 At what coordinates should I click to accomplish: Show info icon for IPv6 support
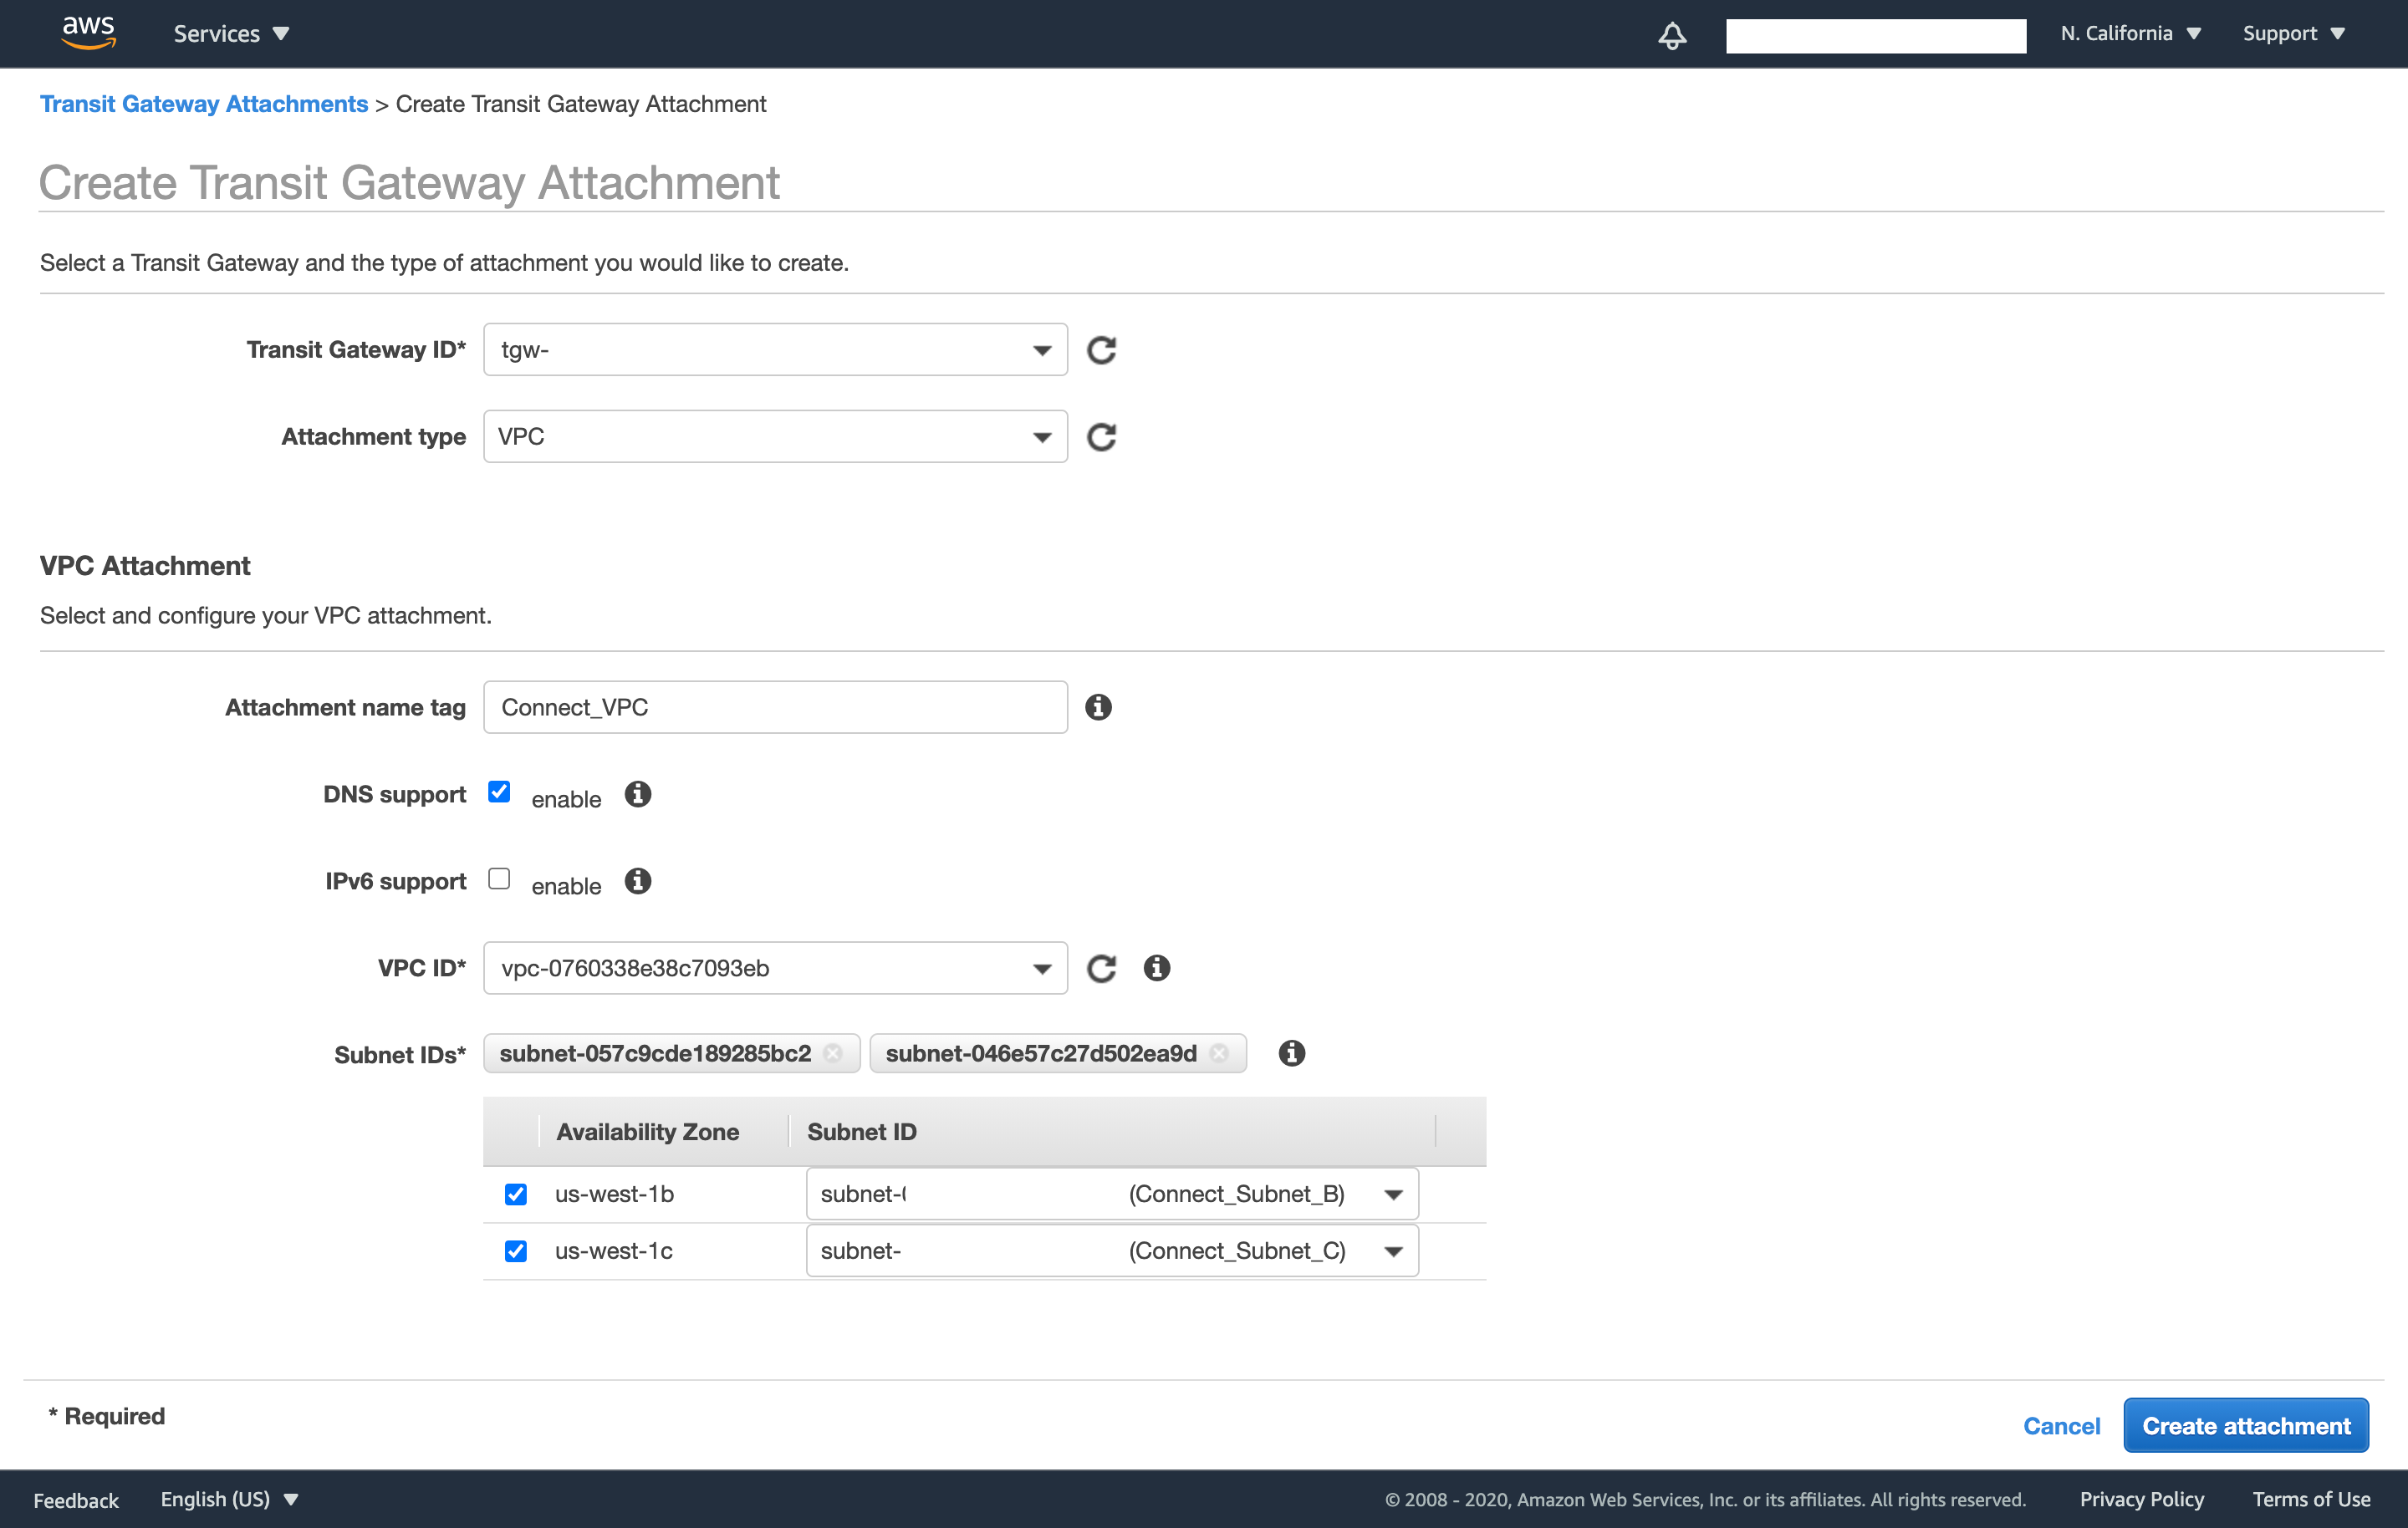click(638, 881)
